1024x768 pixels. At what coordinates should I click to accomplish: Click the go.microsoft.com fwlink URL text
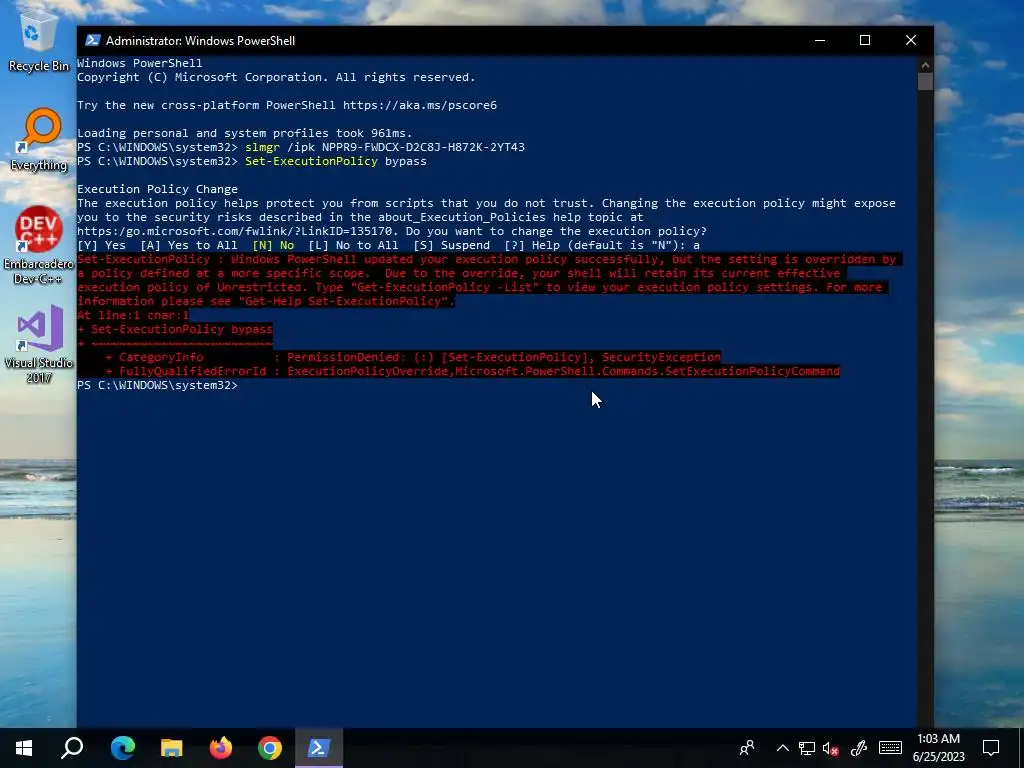click(x=237, y=231)
